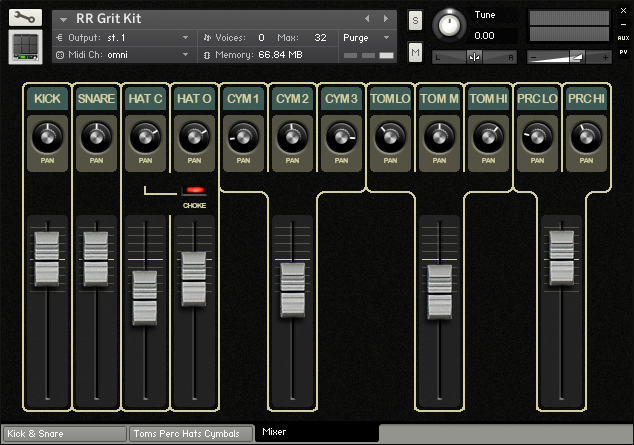
Task: Switch to Toms Perc Hats Cymbals tab
Action: (190, 434)
